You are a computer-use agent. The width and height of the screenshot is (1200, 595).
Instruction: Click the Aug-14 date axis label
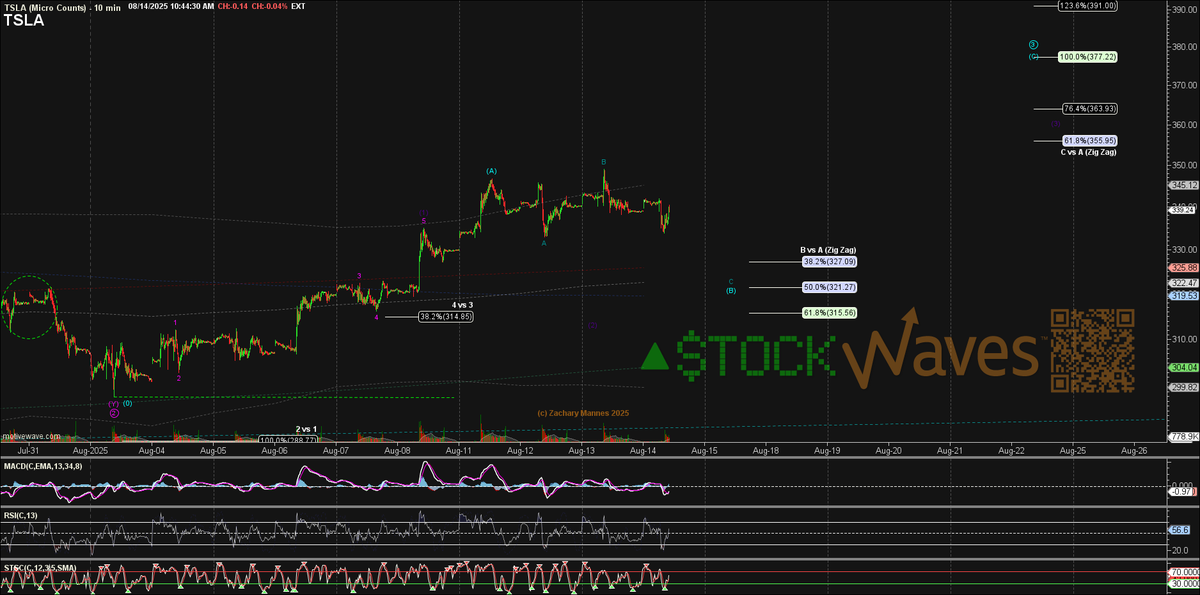(x=643, y=452)
